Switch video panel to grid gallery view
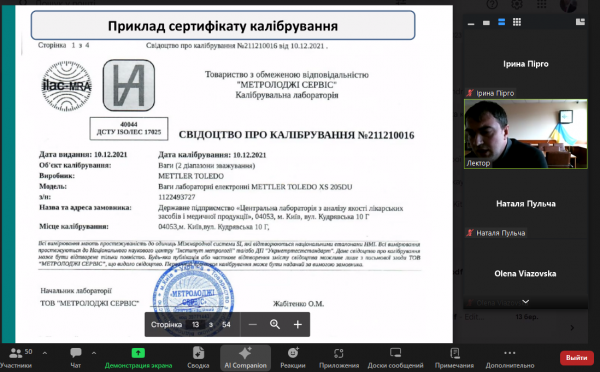The image size is (600, 372). point(517,22)
